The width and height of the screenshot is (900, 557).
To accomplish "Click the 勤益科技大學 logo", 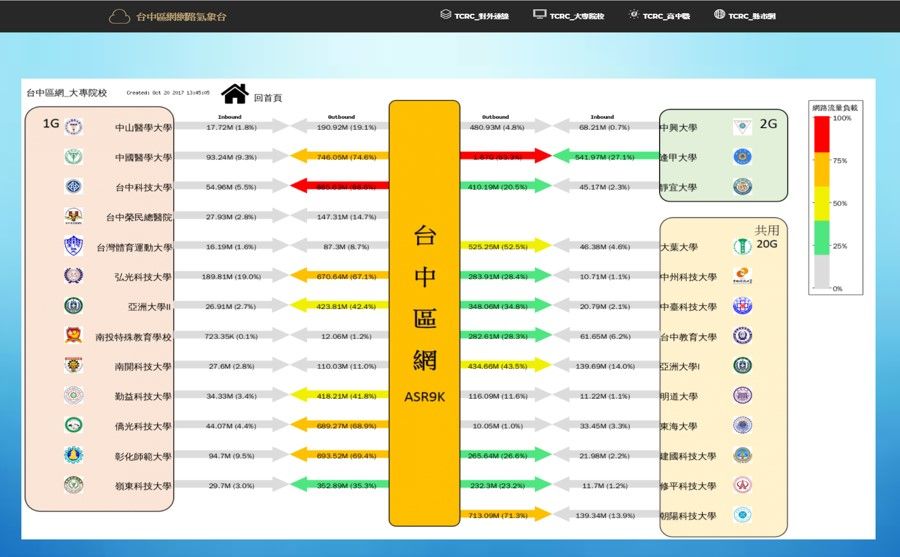I will coord(73,395).
